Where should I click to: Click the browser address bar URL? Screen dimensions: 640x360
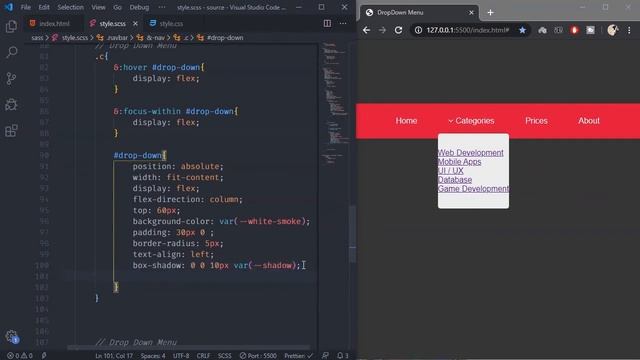467,30
